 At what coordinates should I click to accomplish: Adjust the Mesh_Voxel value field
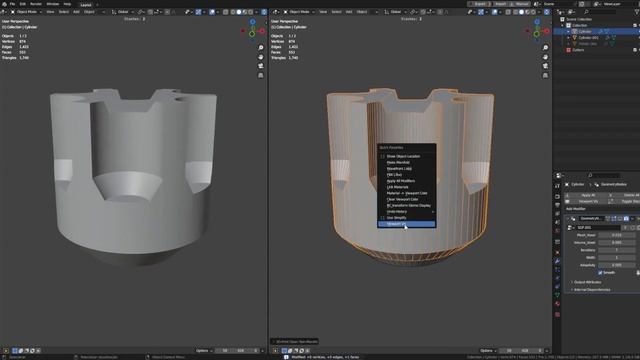click(617, 235)
